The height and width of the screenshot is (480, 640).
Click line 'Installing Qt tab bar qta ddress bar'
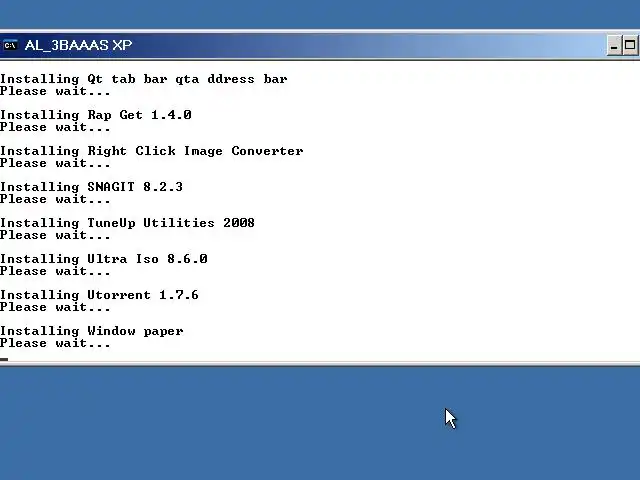coord(144,78)
